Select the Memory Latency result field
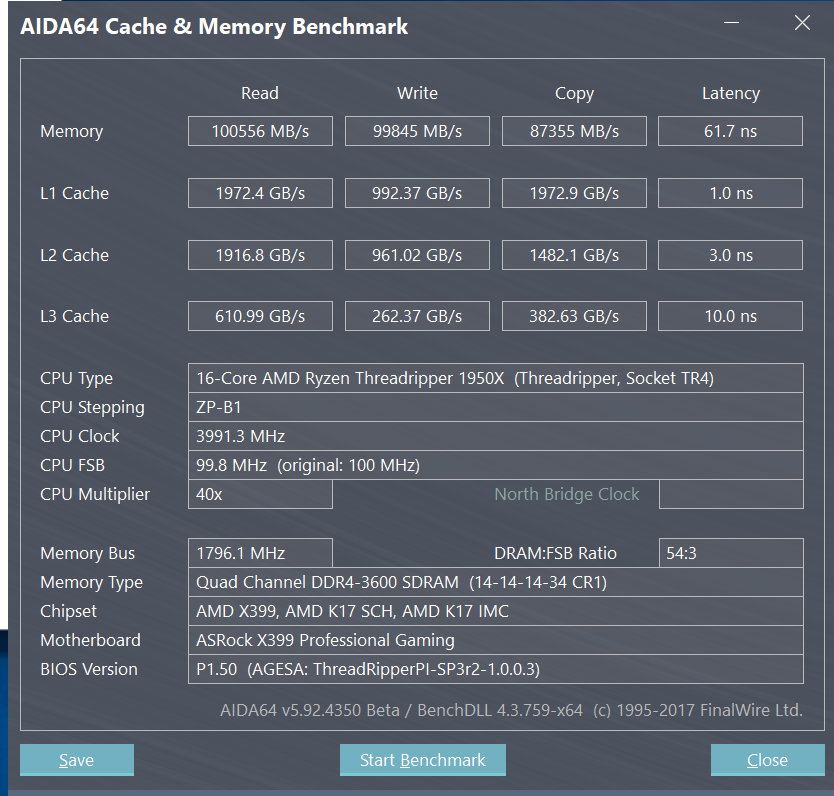 click(x=730, y=131)
